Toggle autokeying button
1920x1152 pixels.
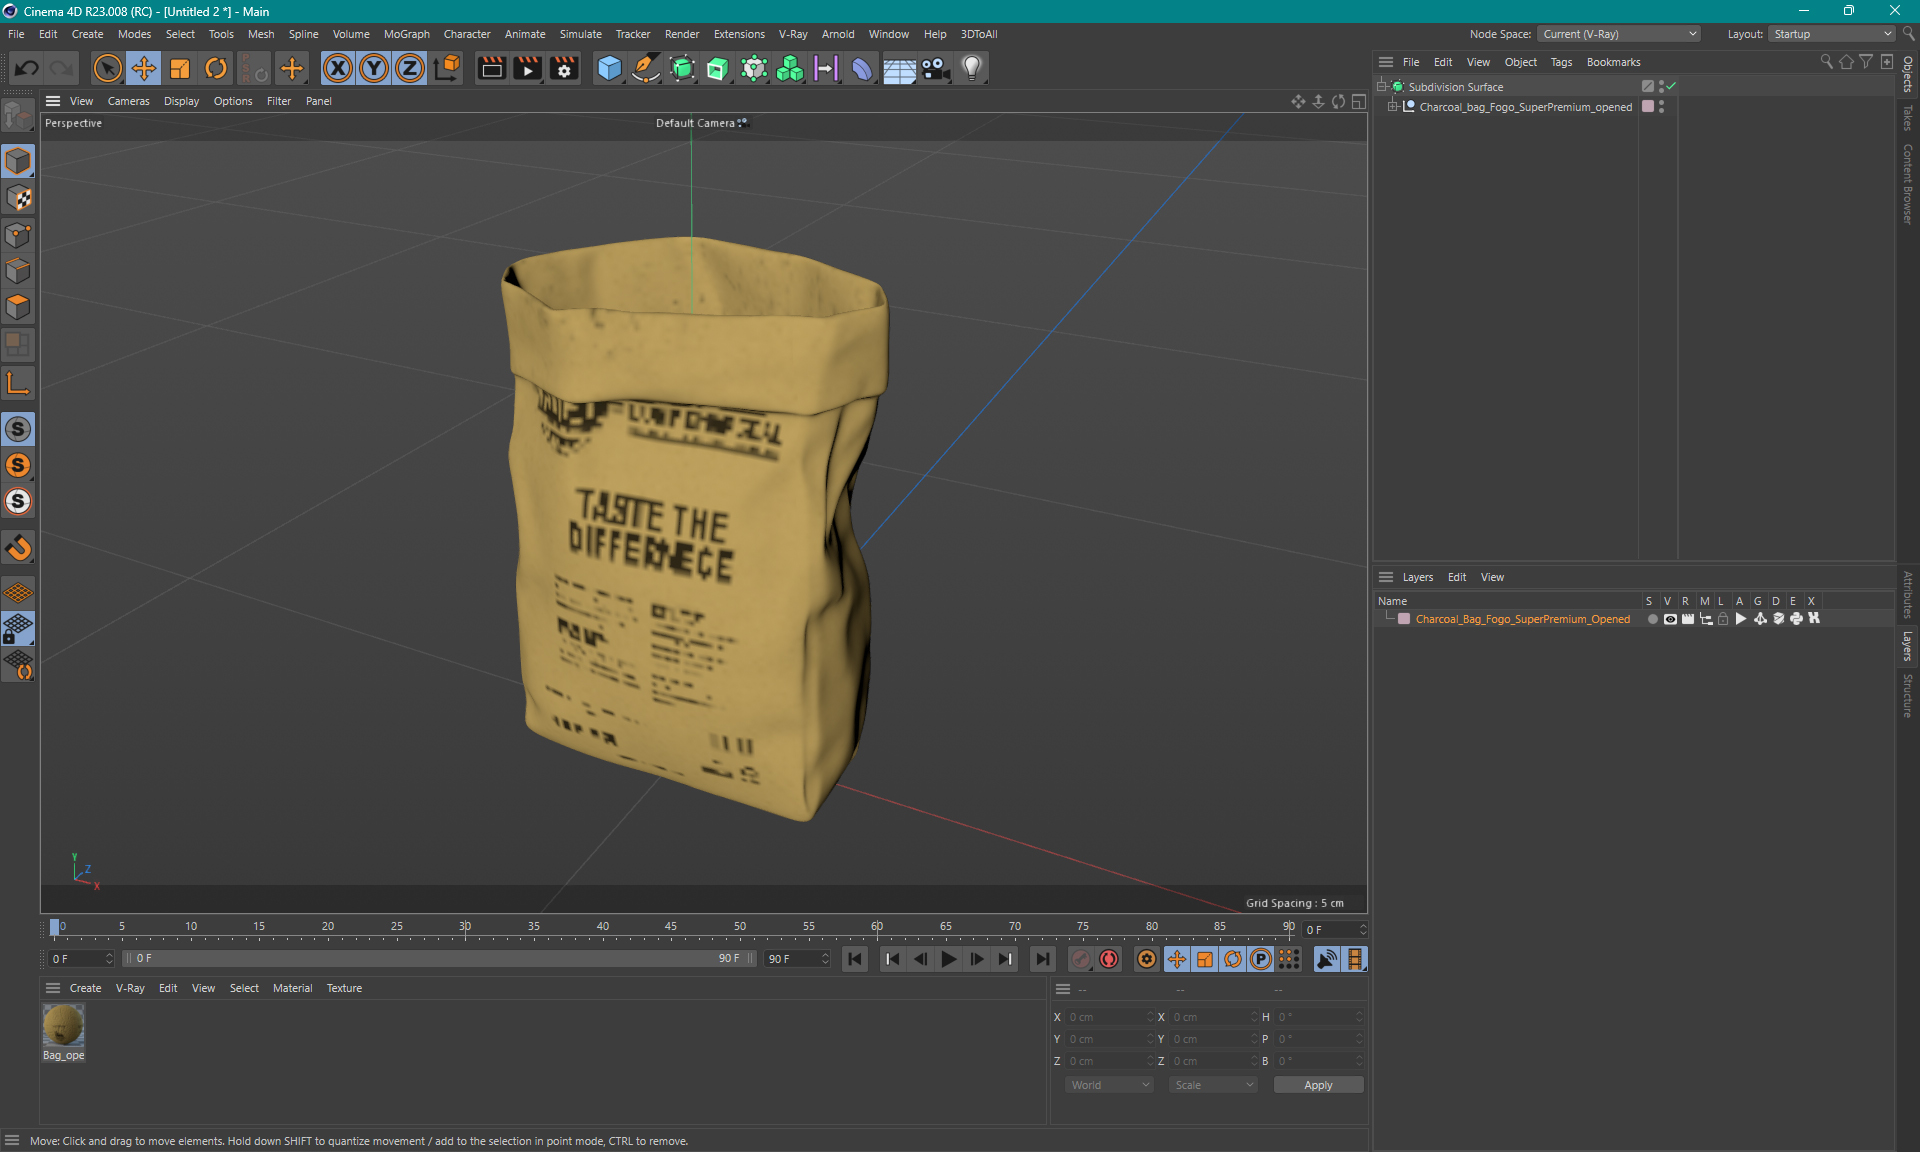click(1109, 959)
